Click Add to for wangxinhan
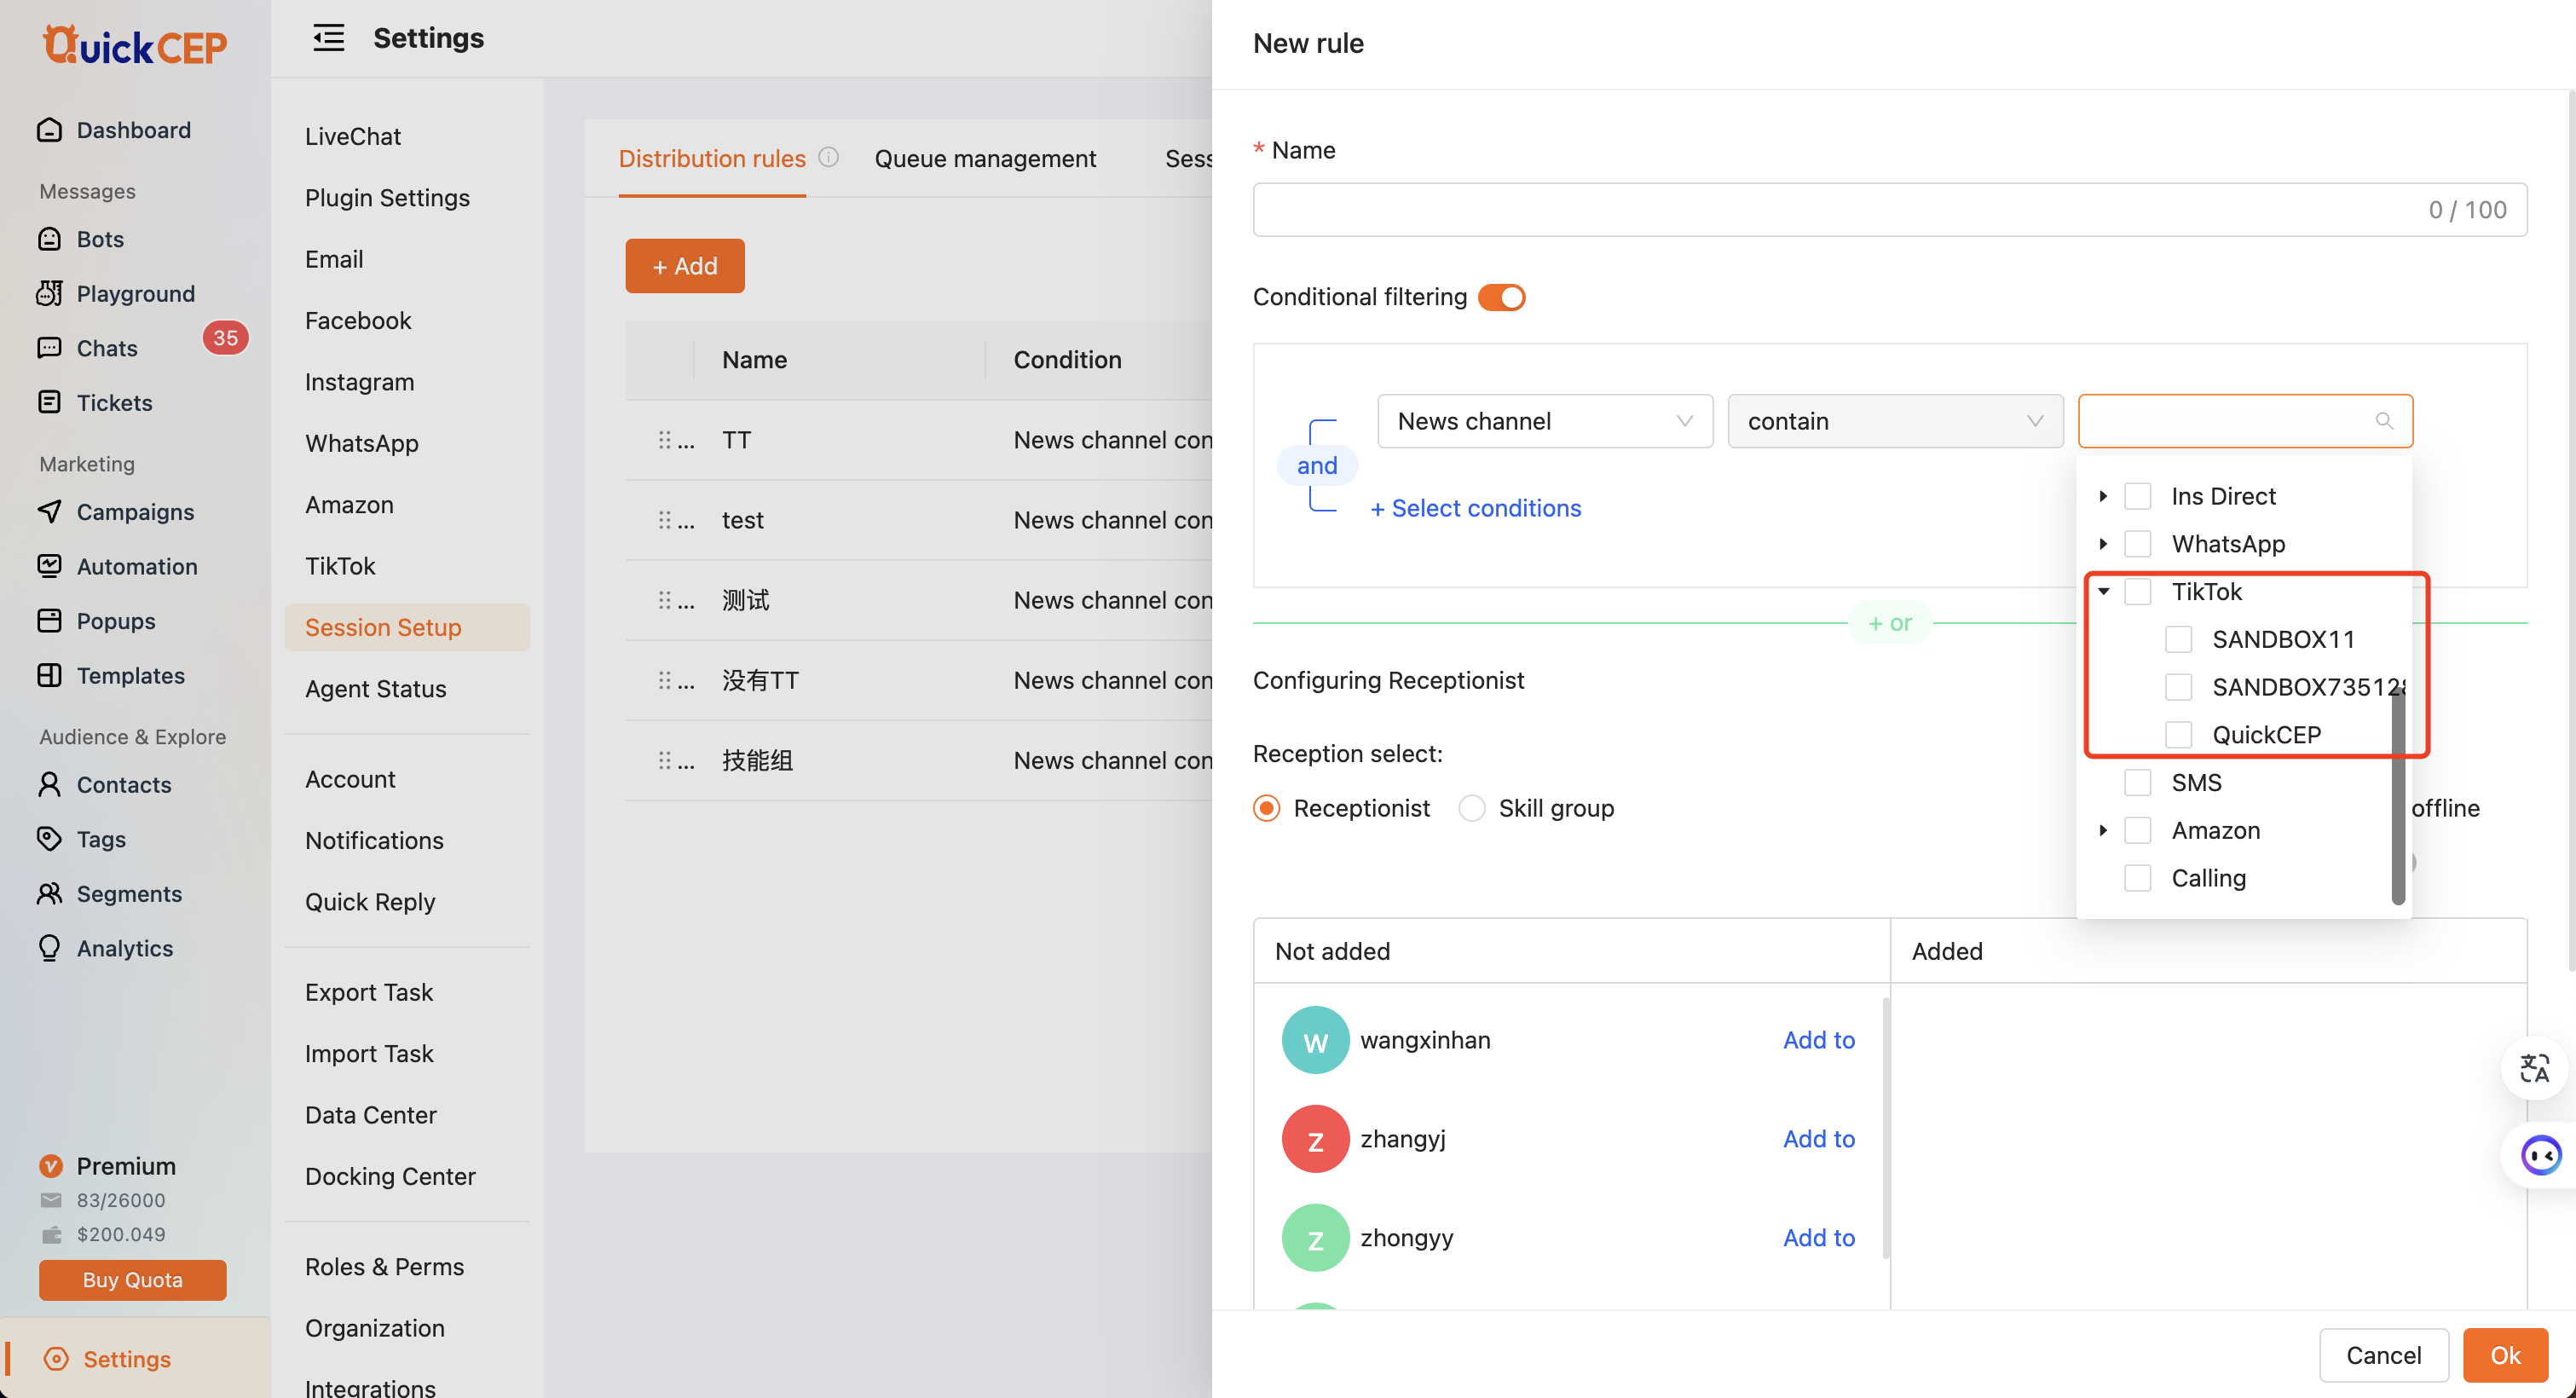 click(x=1818, y=1040)
